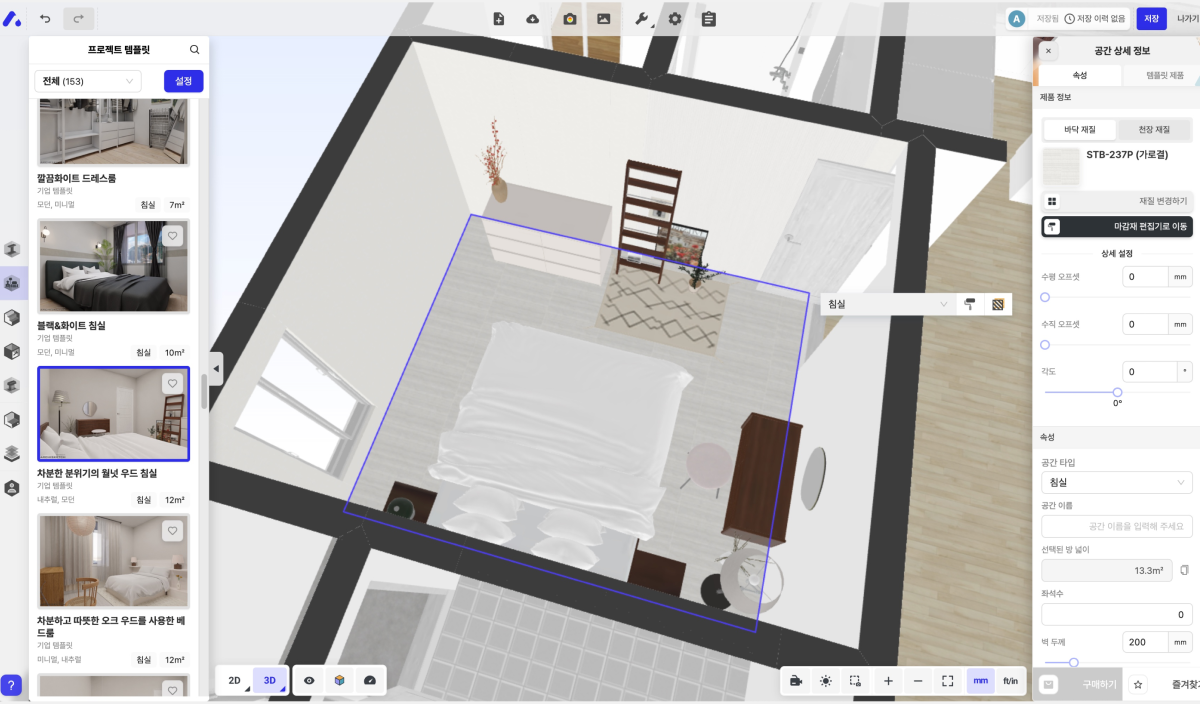
Task: Open the clipboard list icon
Action: [709, 18]
